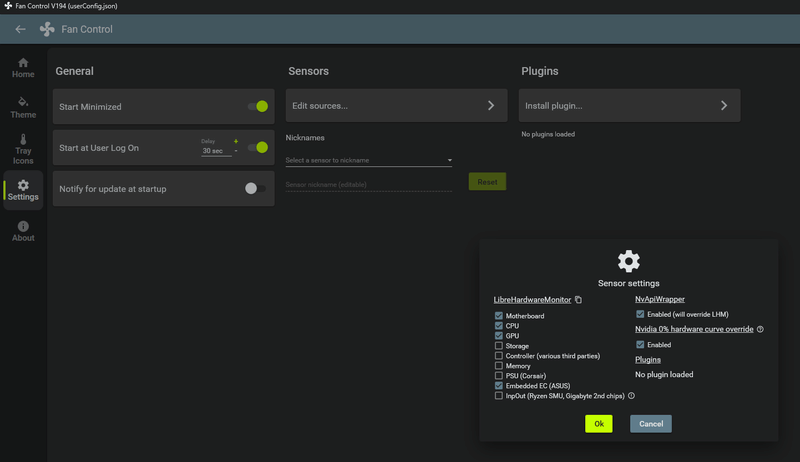This screenshot has height=462, width=800.
Task: Enable Notify for update at startup
Action: click(x=256, y=188)
